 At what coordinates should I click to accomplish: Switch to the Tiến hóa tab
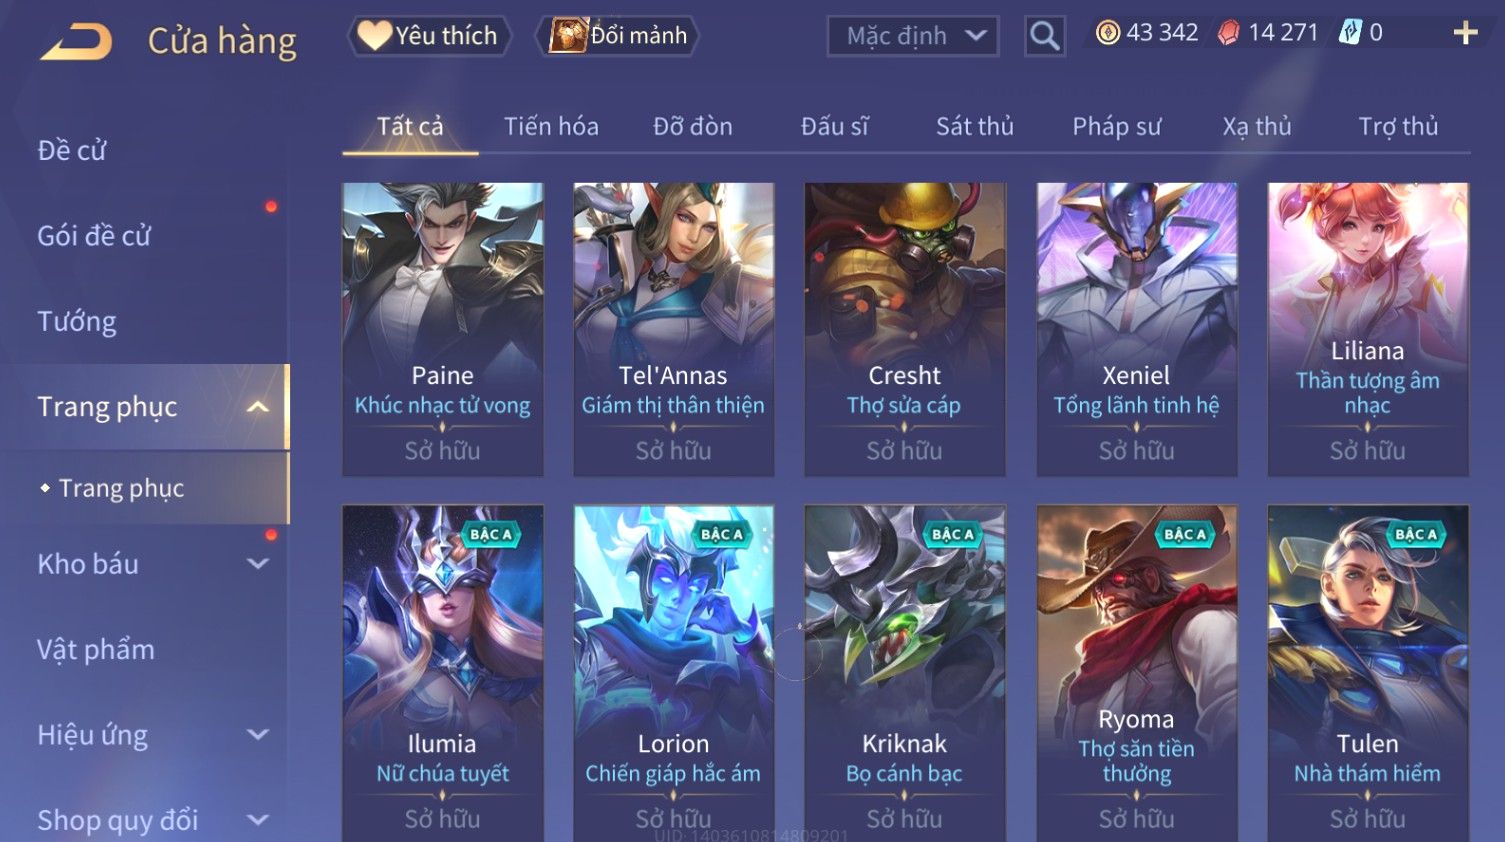click(551, 127)
